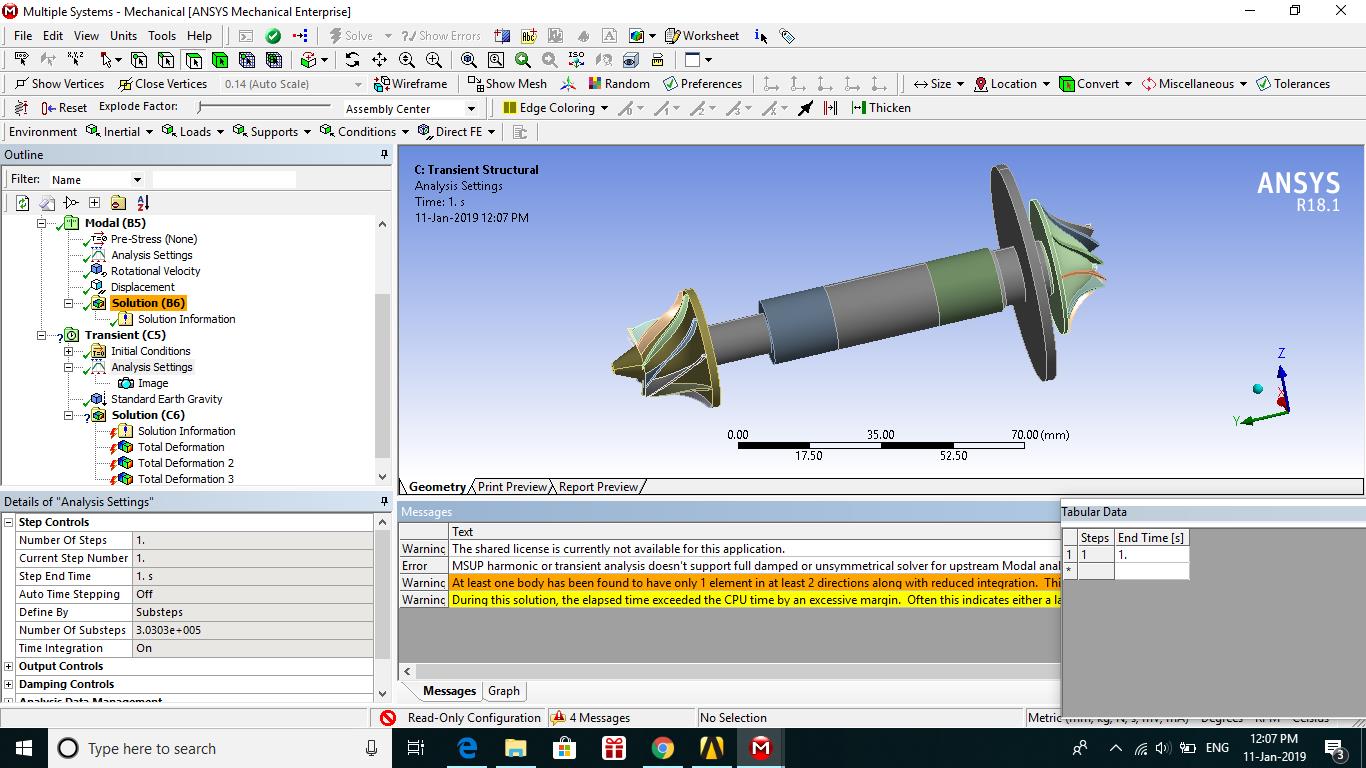
Task: Click the coordinate triad icon near Show Mesh
Action: click(x=568, y=84)
